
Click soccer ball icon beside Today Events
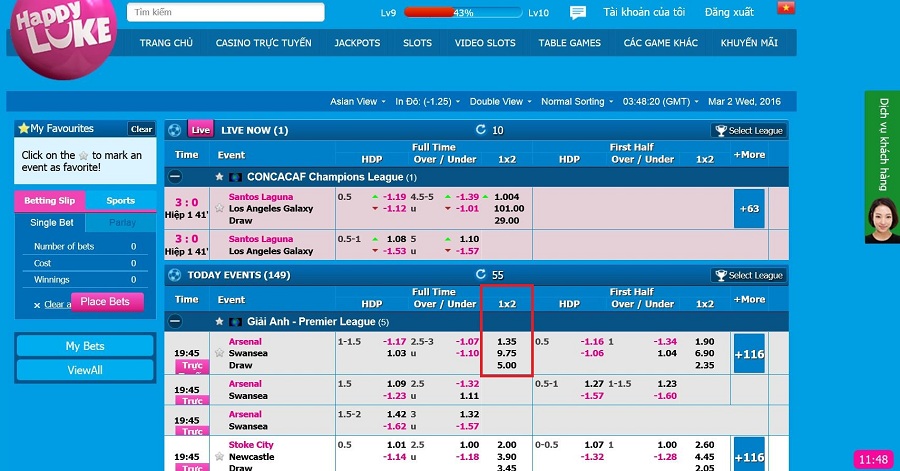tap(175, 275)
